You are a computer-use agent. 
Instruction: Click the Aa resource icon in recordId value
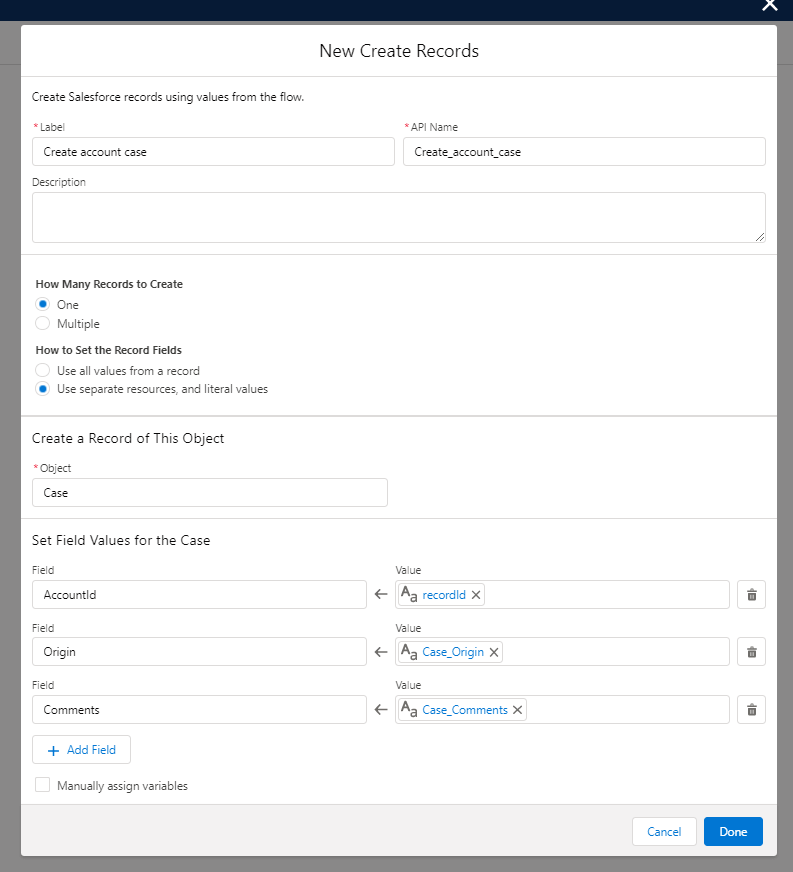[409, 594]
